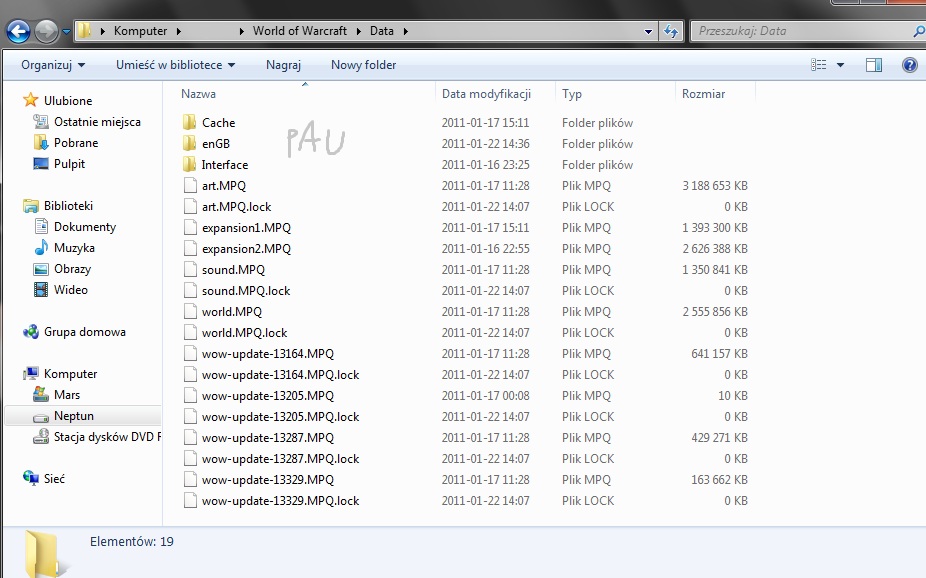Select Data breadcrumb segment

tap(382, 31)
